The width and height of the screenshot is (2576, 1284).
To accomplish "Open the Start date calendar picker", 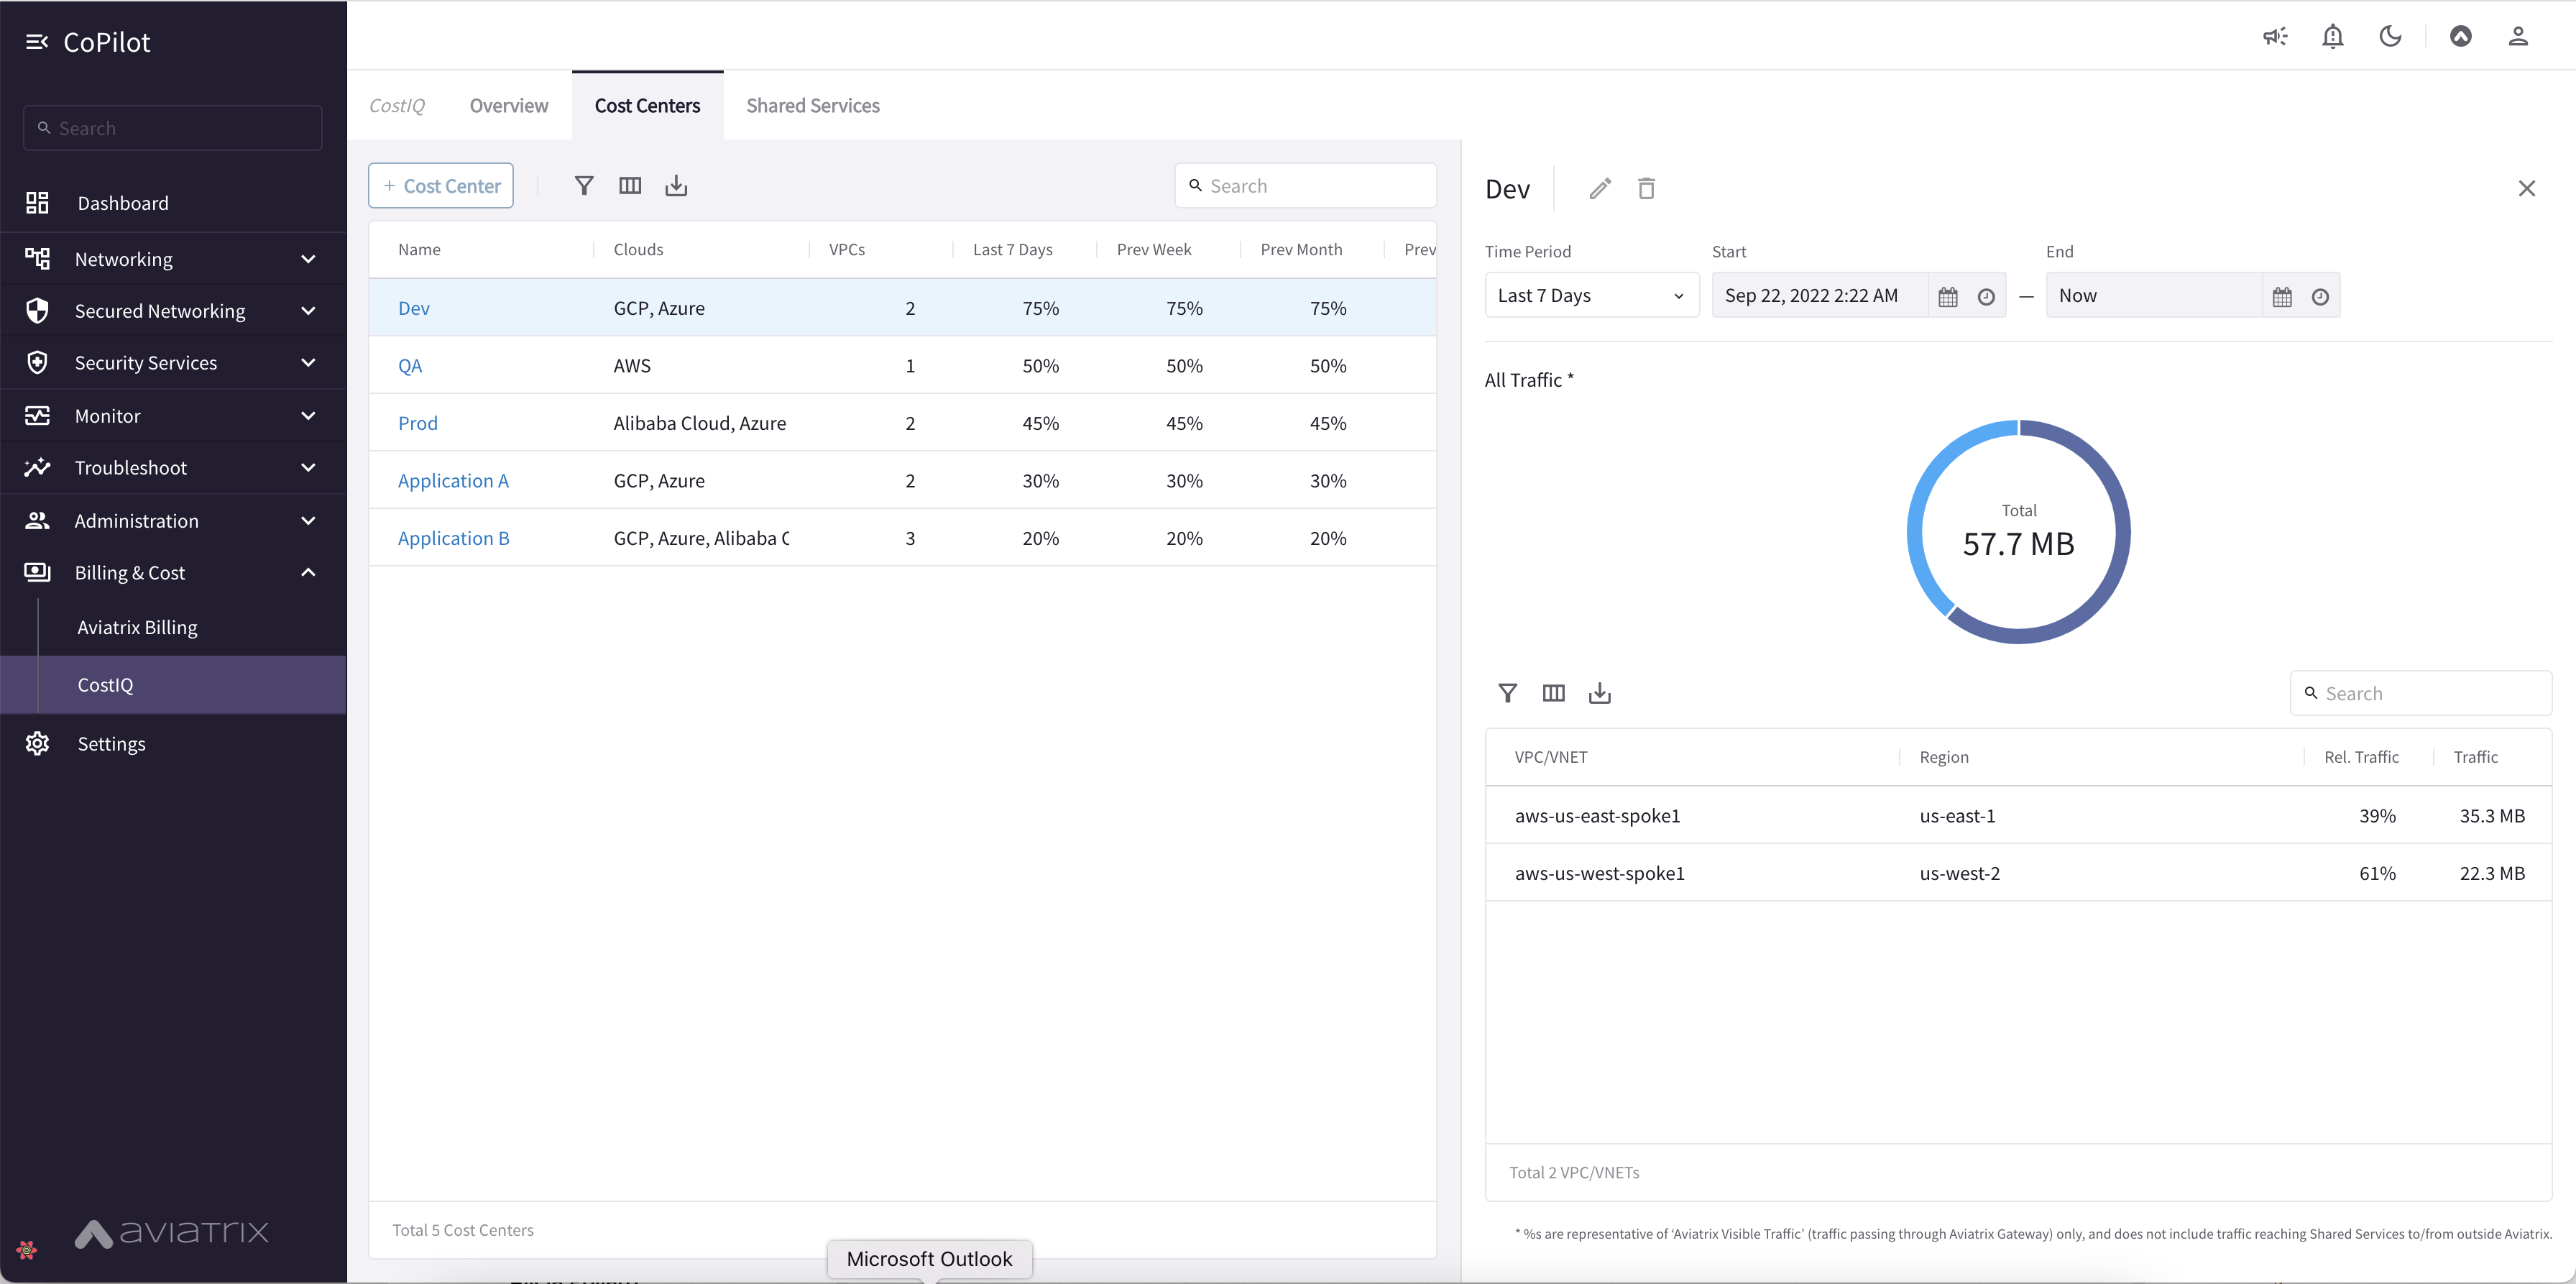I will pos(1947,297).
